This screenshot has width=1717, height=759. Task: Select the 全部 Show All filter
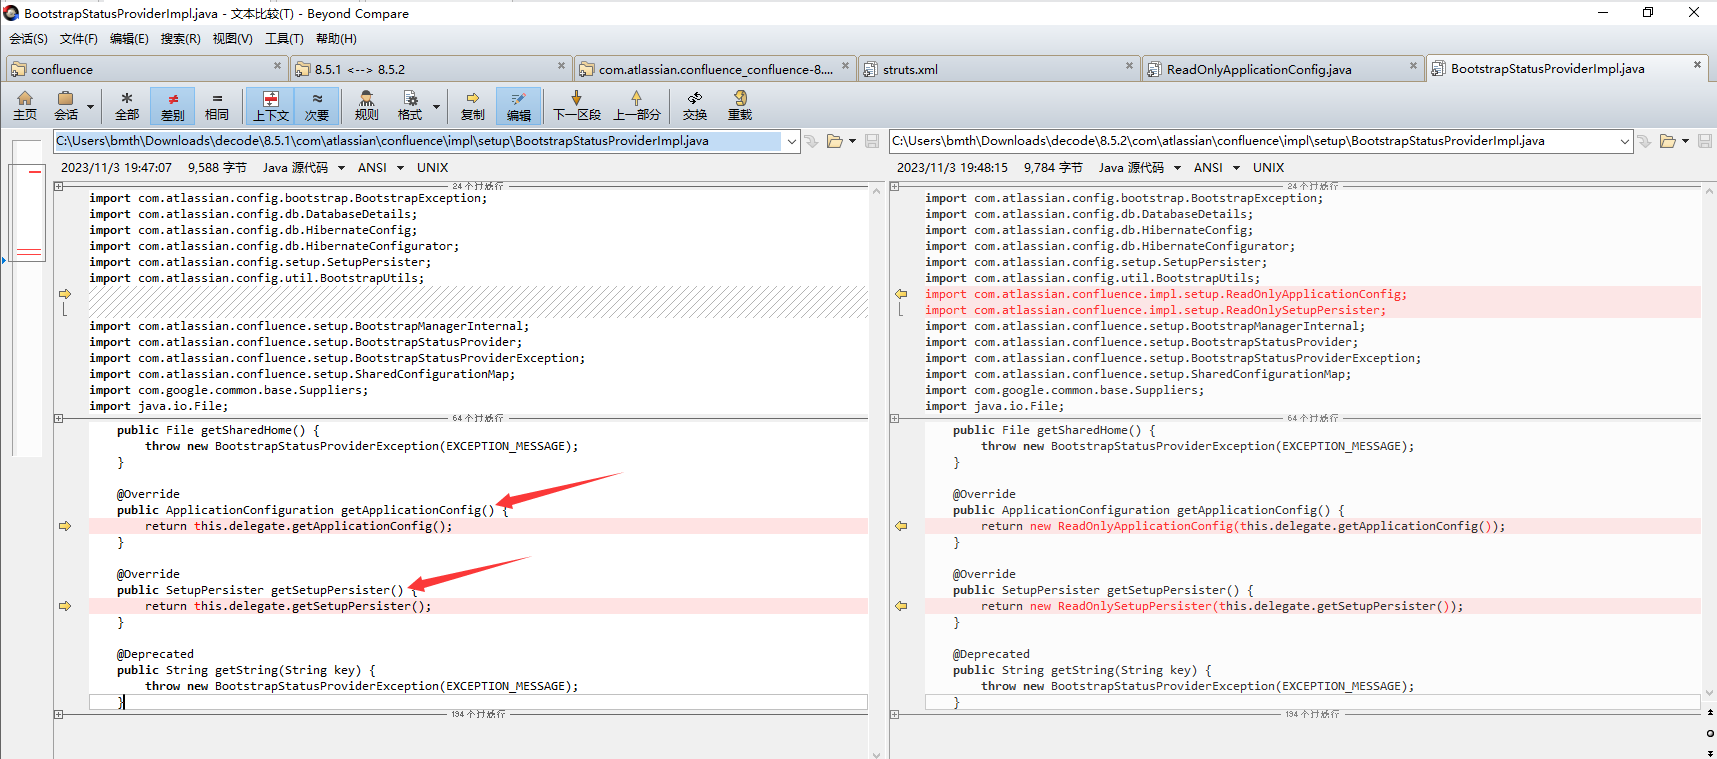(127, 105)
